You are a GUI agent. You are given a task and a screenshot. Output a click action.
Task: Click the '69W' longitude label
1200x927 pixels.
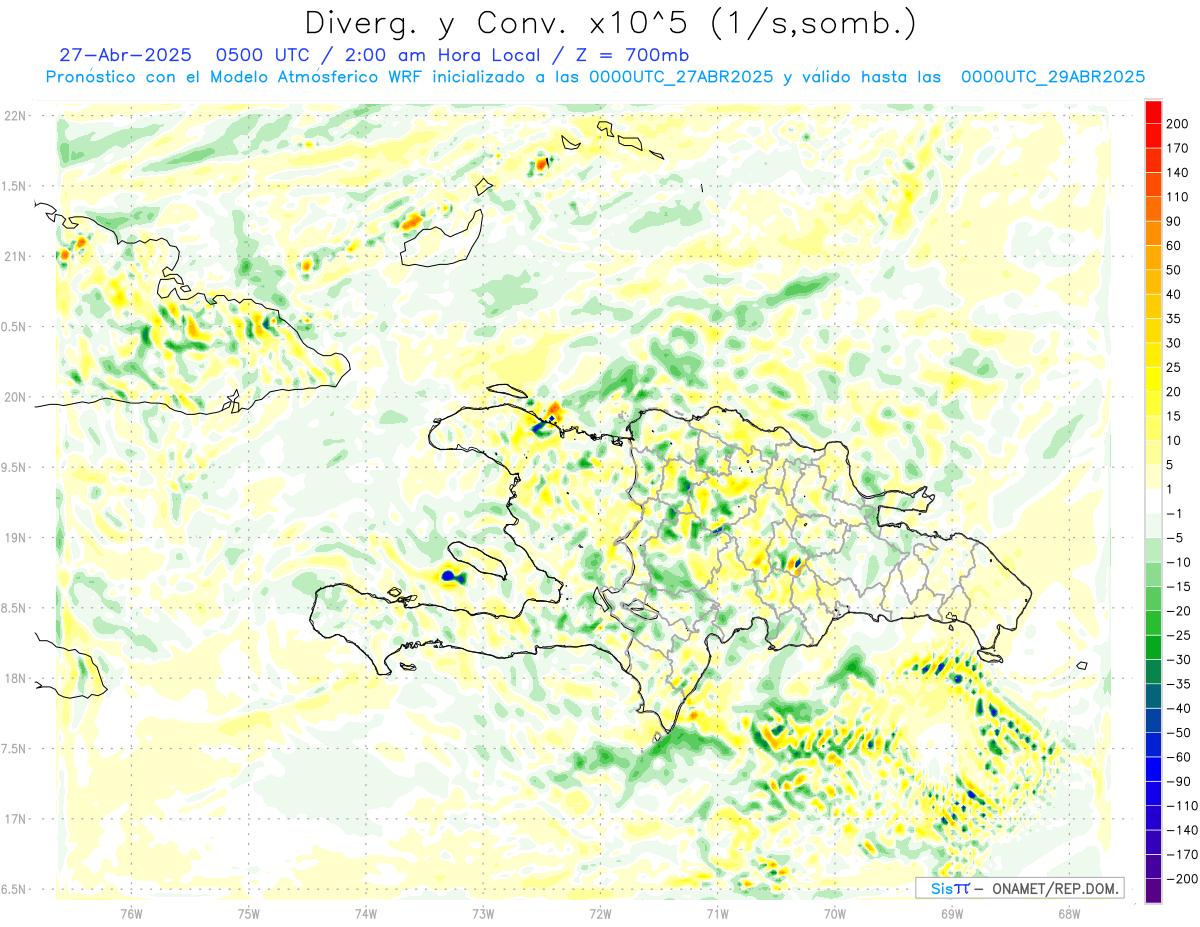(x=952, y=913)
